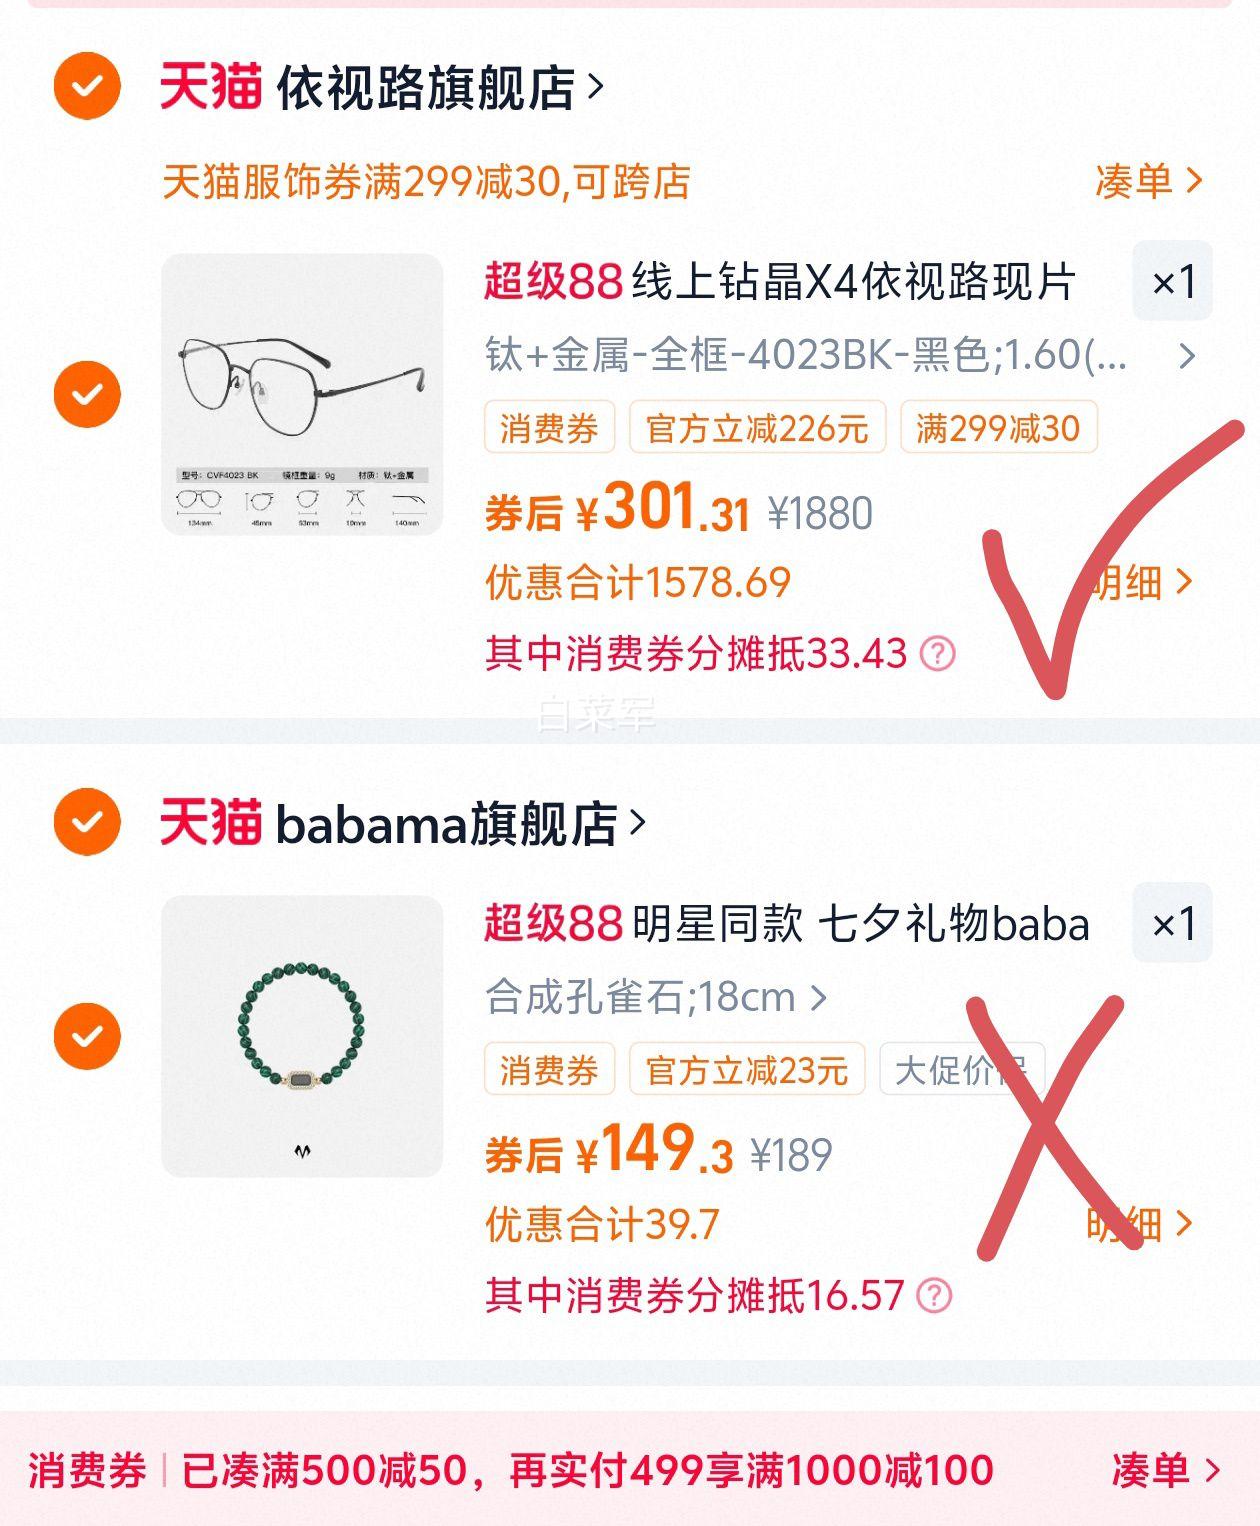Open 依视路旗舰店 store page chevron
The image size is (1260, 1526).
pos(596,87)
